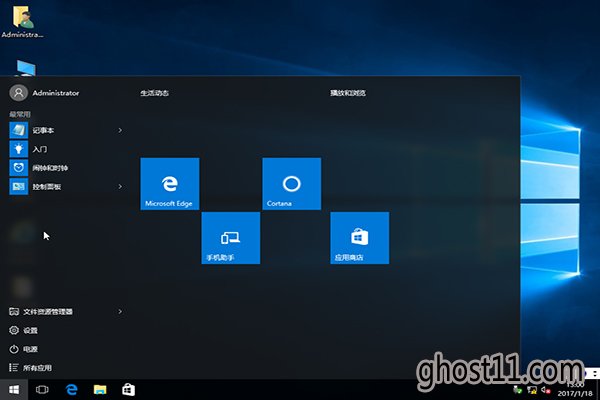Open the Store icon on the taskbar
Viewport: 600px width, 400px height.
128,390
